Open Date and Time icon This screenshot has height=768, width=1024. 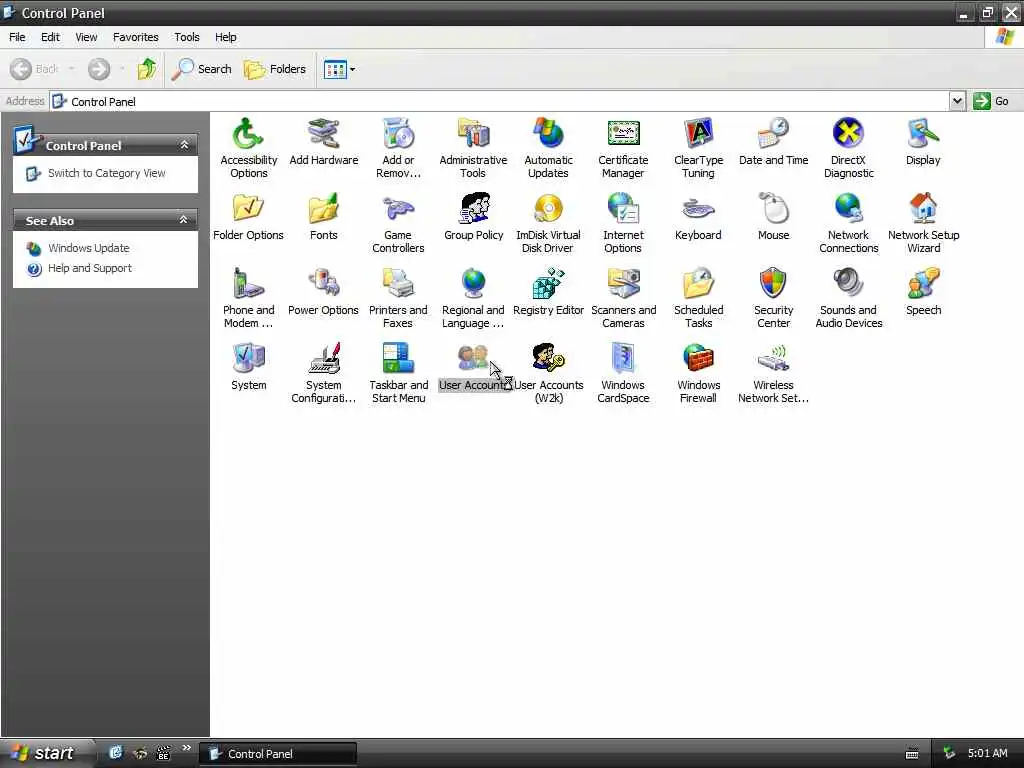point(773,134)
